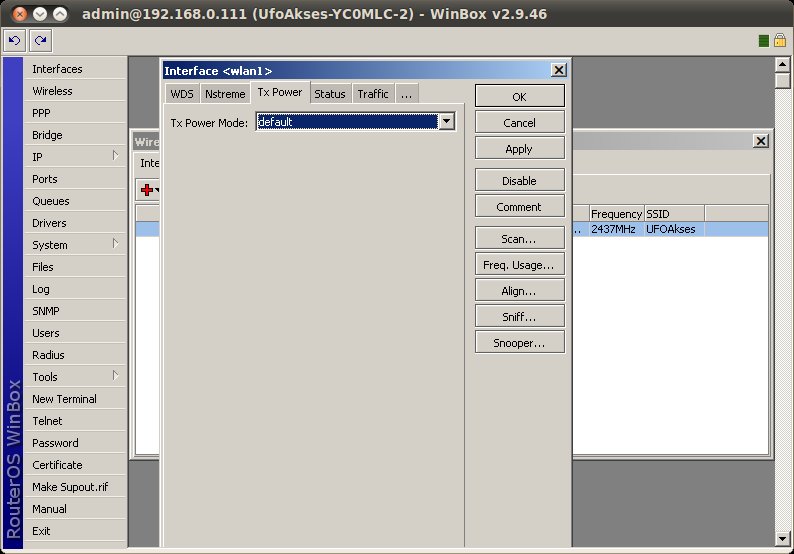Open the Certificate menu item
Screen dimensions: 794x554
(x=75, y=464)
